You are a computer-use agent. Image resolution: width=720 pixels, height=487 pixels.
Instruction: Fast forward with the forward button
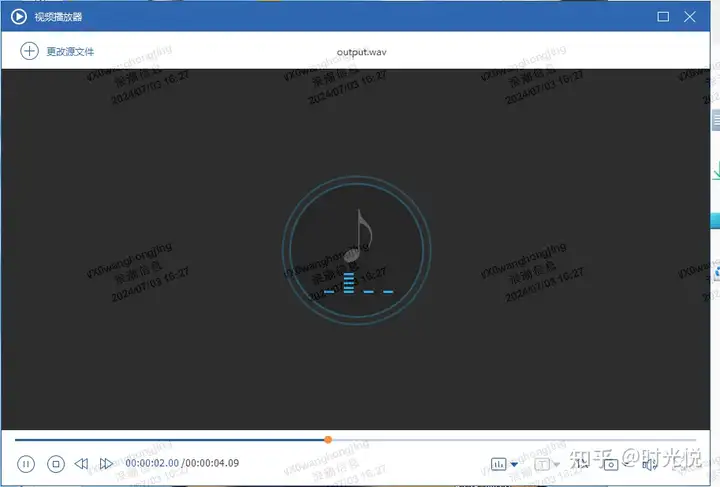pos(106,464)
